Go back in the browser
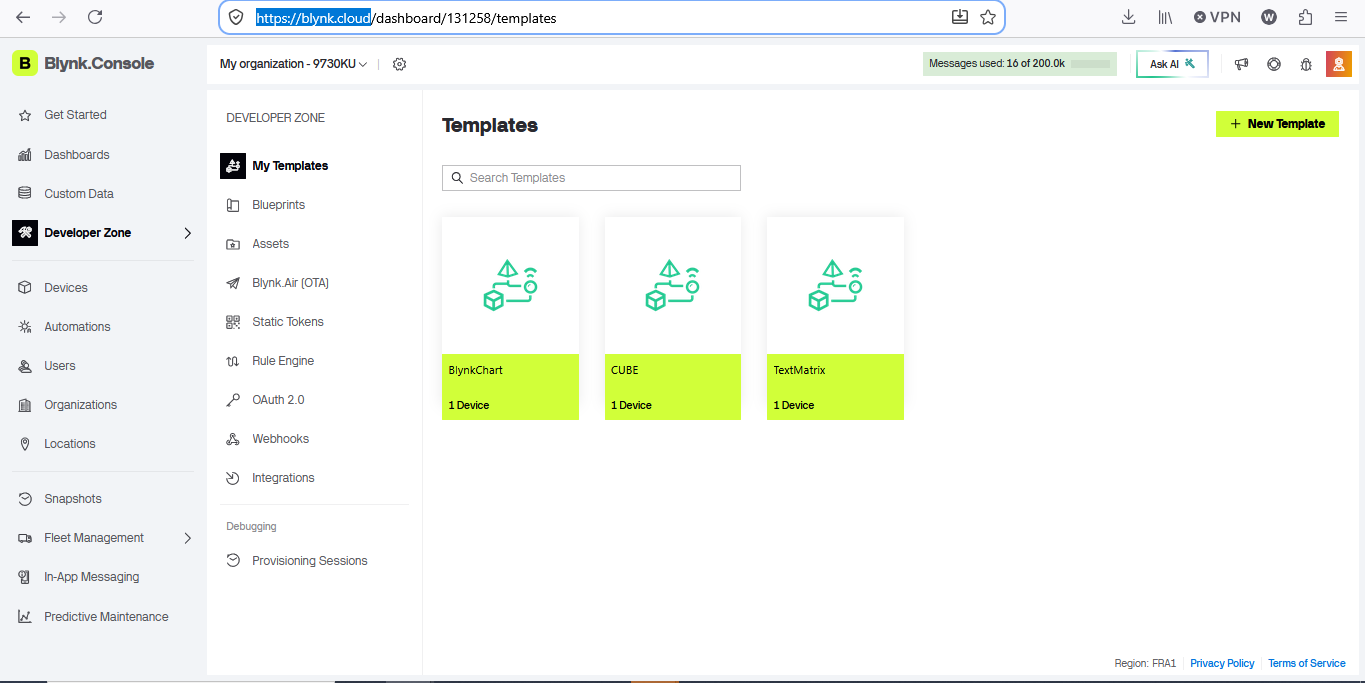The width and height of the screenshot is (1367, 683). 23,17
